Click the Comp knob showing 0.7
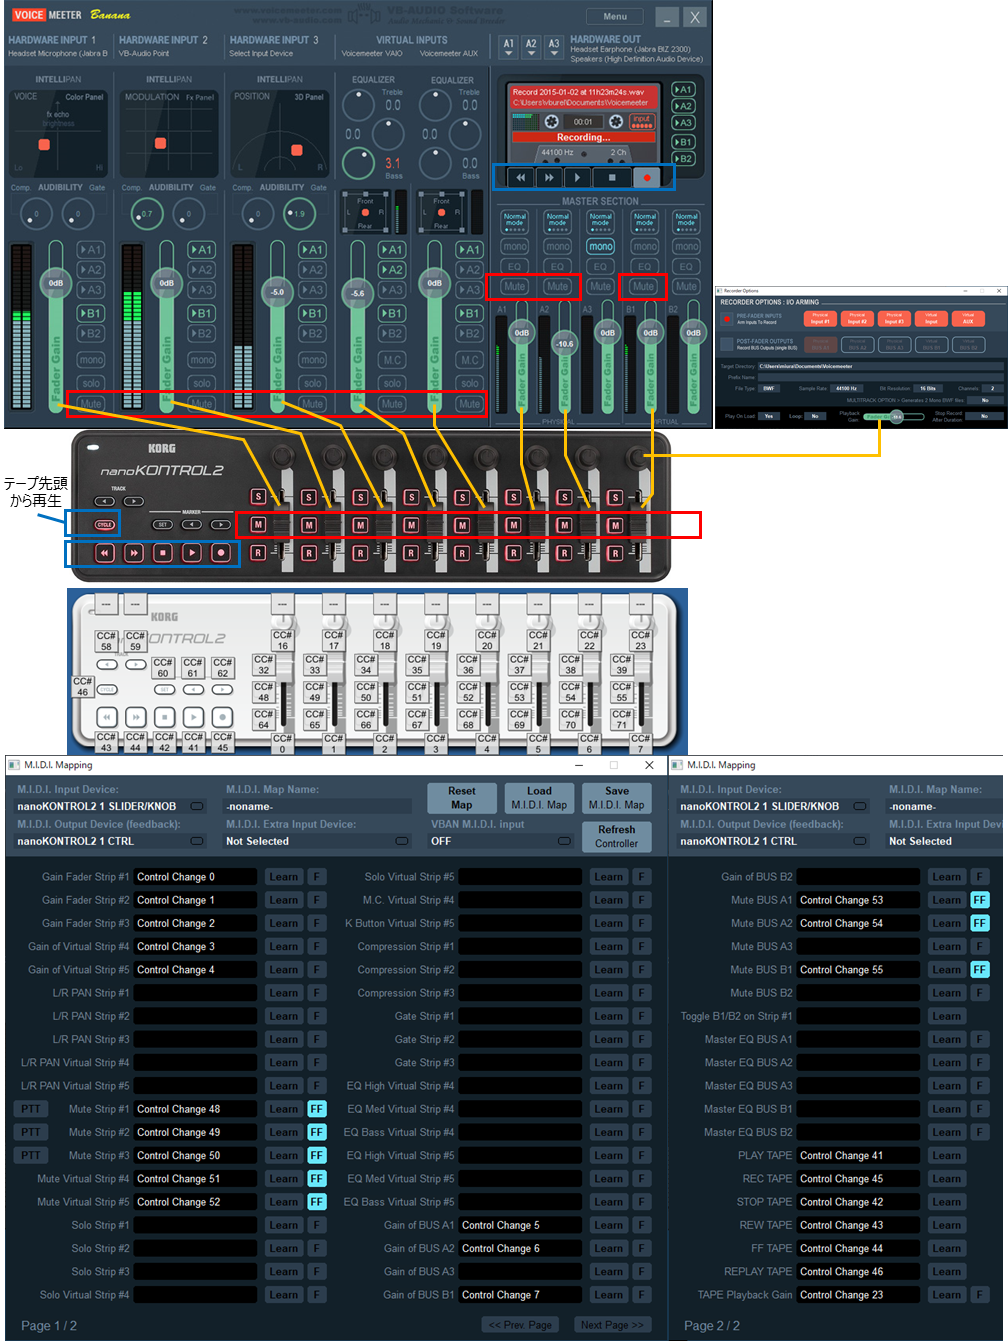 pos(147,213)
